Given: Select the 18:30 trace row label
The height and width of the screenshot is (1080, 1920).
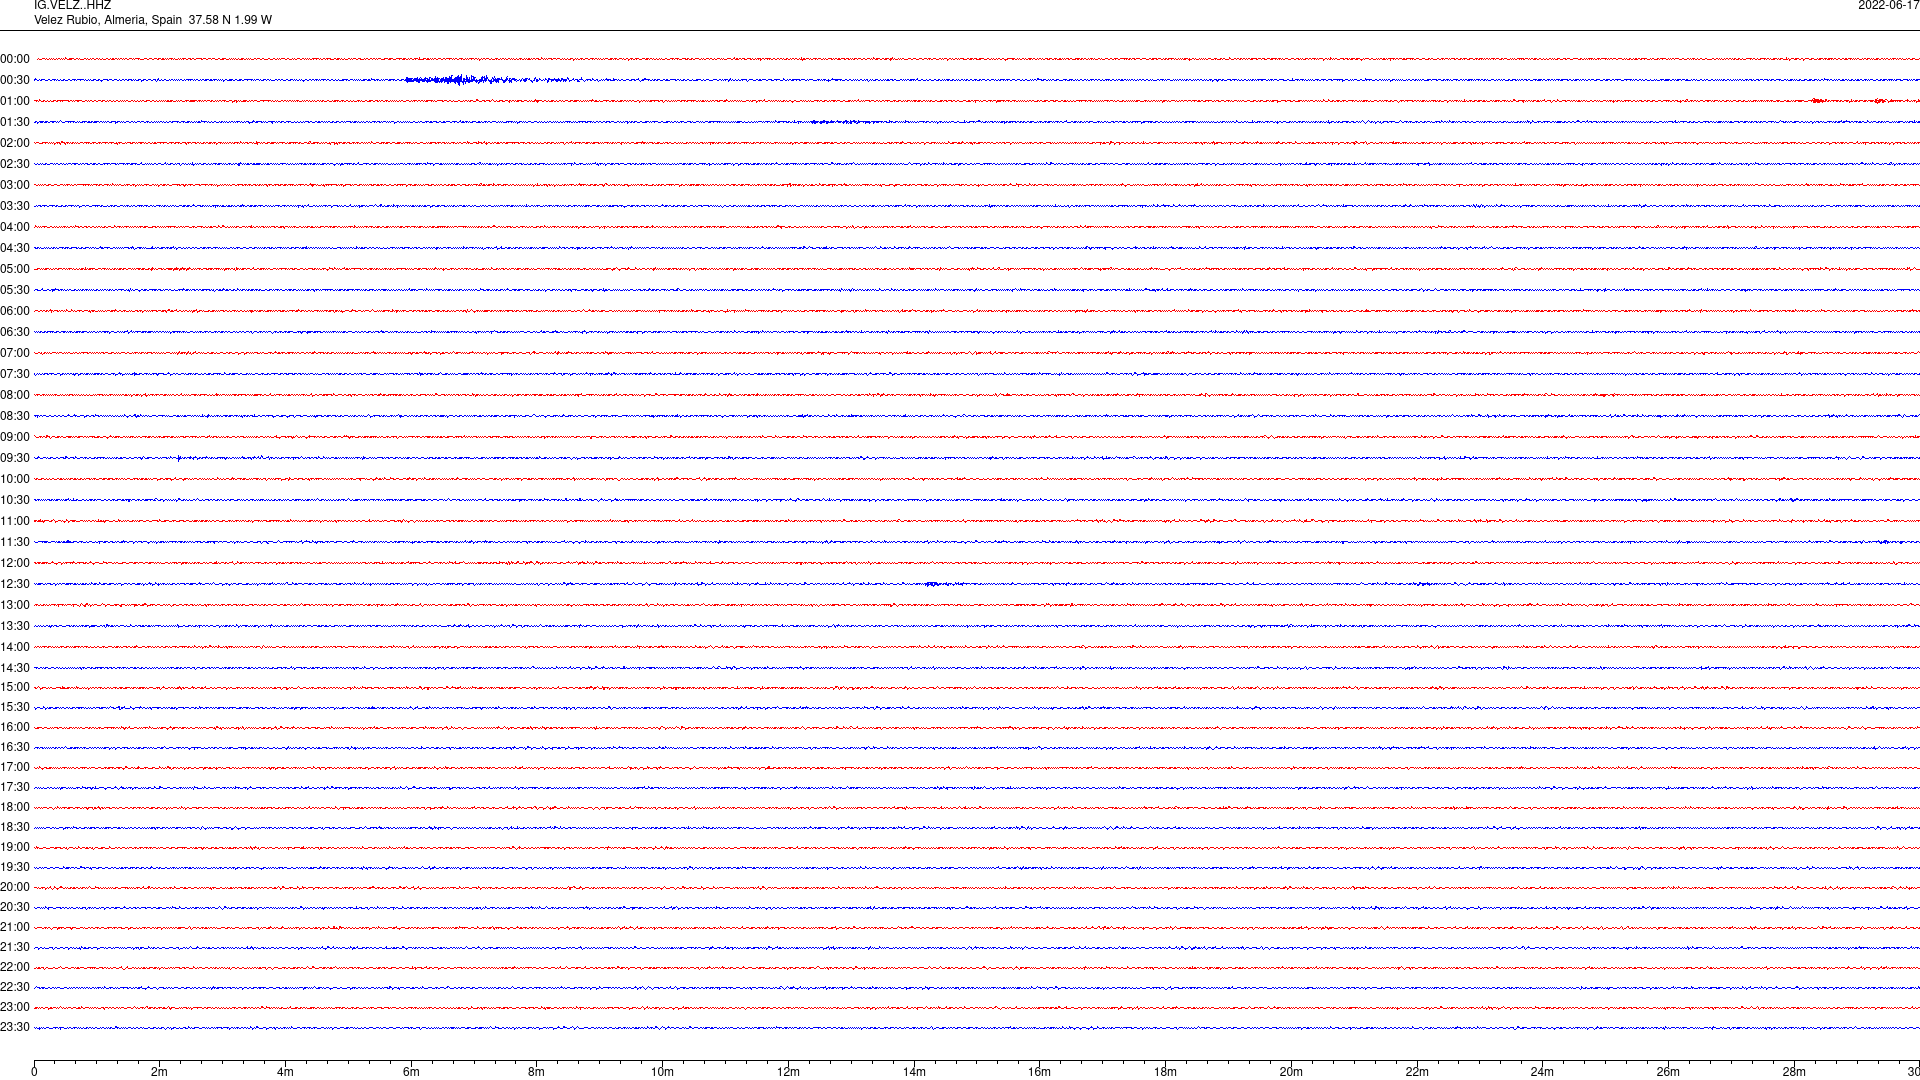Looking at the screenshot, I should [x=15, y=827].
